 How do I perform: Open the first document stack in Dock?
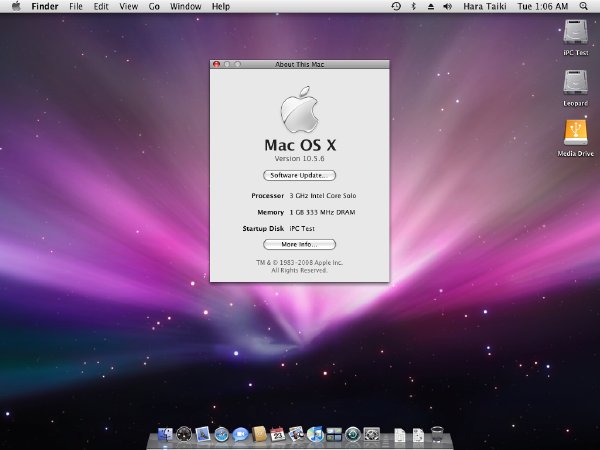399,435
